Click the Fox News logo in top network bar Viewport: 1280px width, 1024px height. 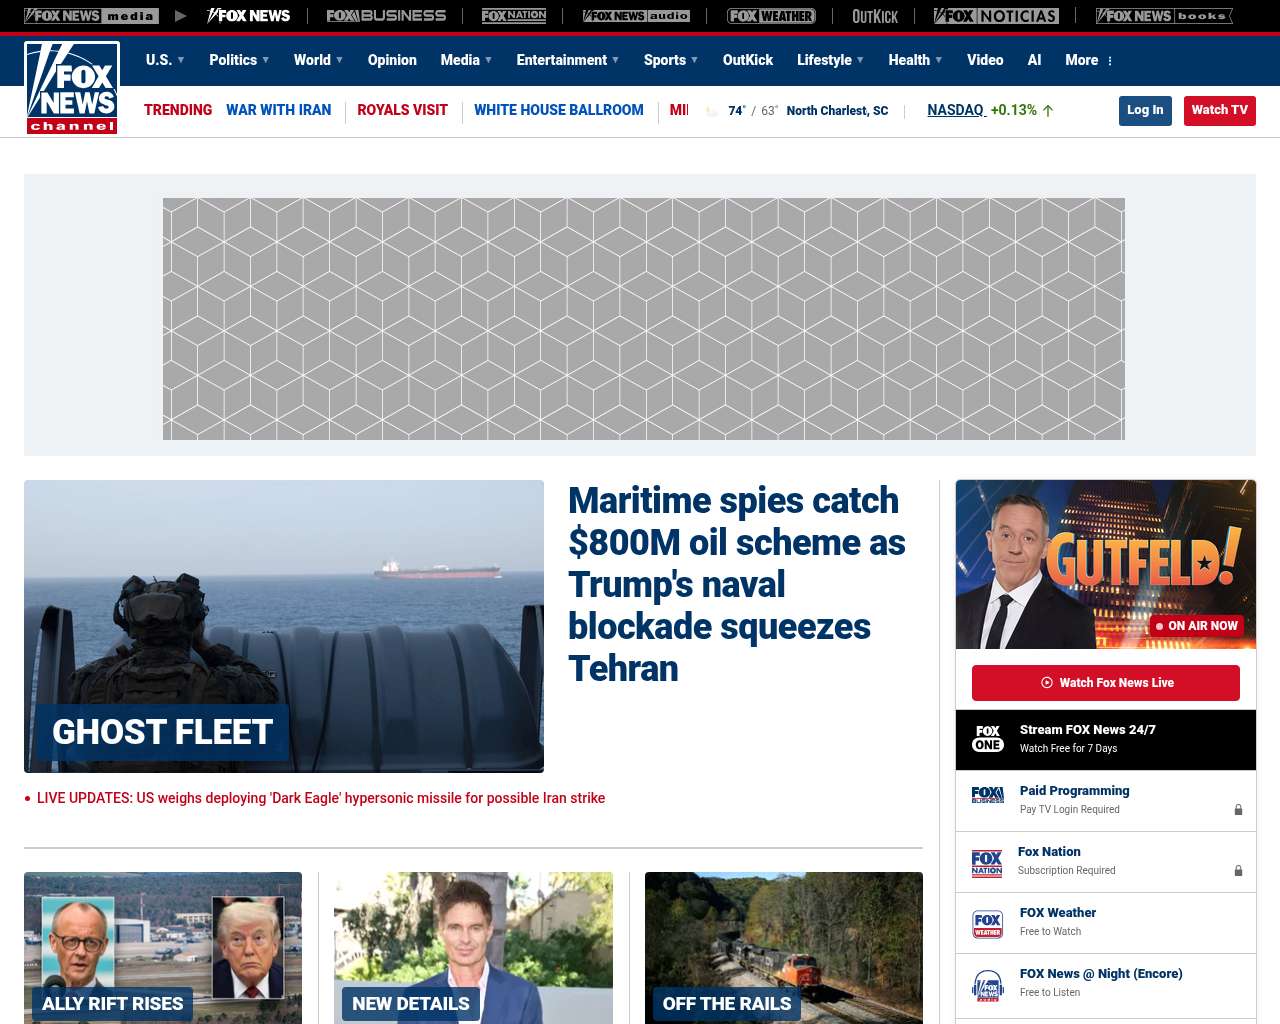click(x=248, y=16)
